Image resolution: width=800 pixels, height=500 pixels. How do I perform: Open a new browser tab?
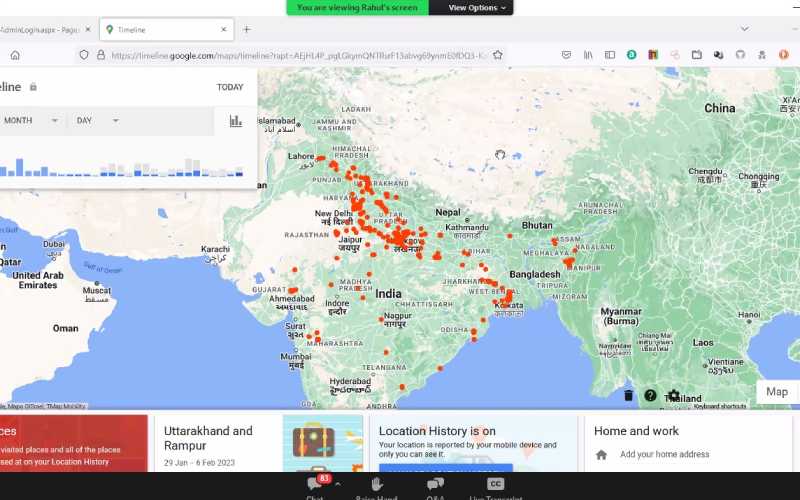pos(247,30)
